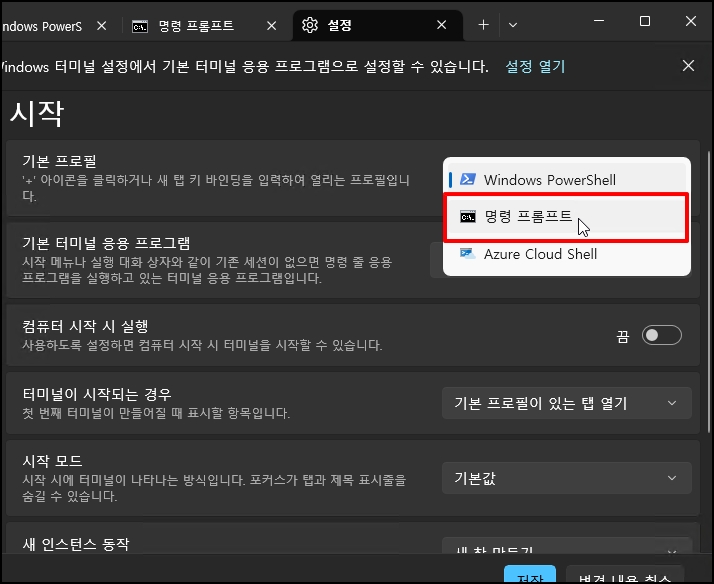This screenshot has height=584, width=714.
Task: Click the 새 인스턴스 동작 title
Action: click(76, 544)
